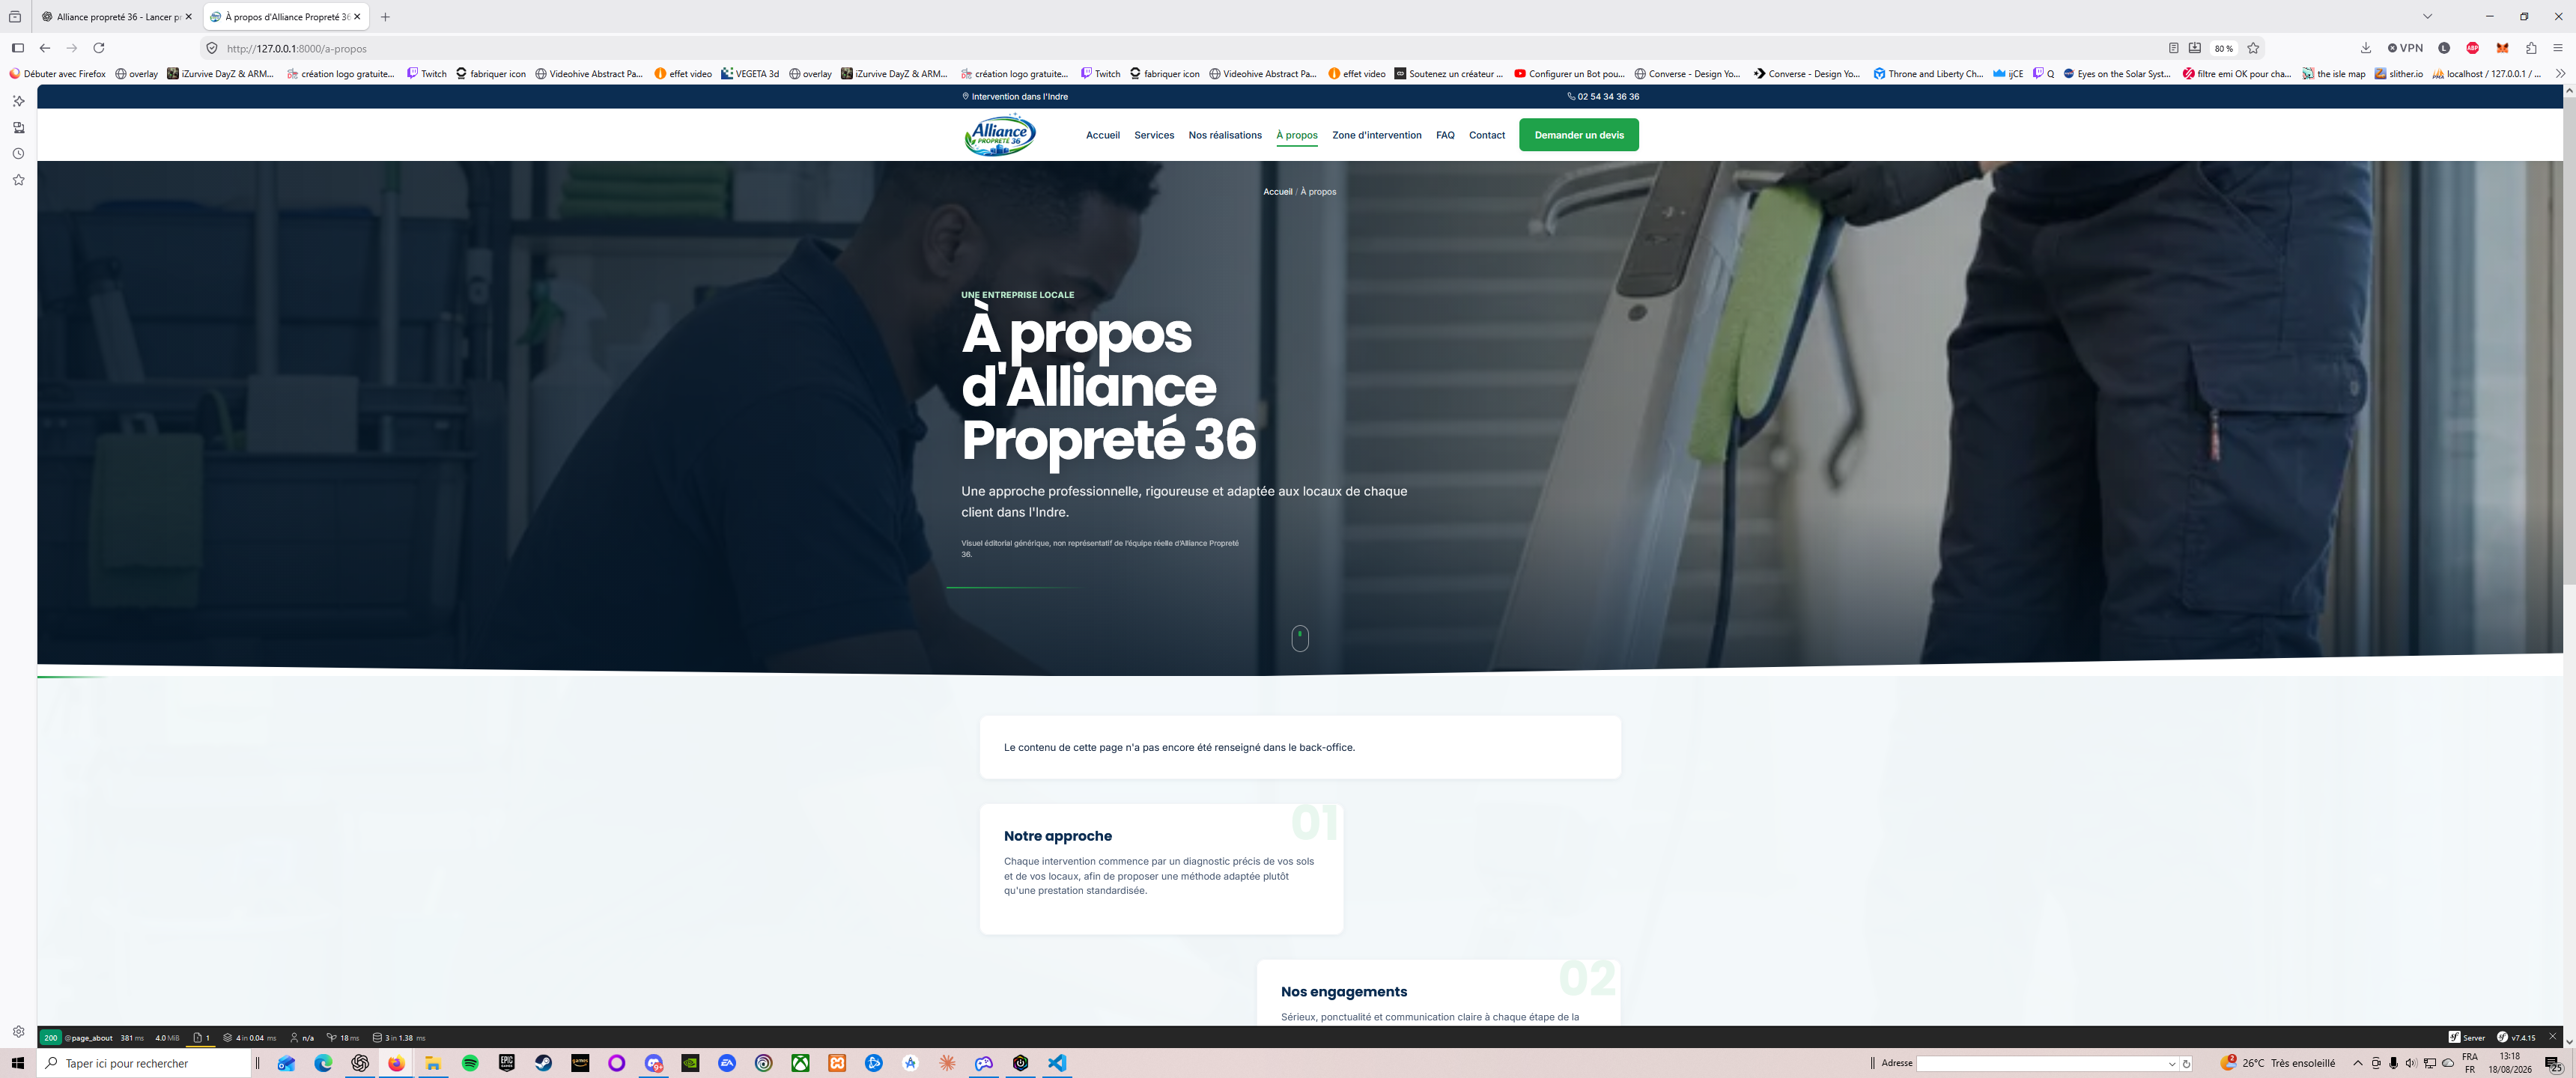Click the taskbar Adresse input field
The height and width of the screenshot is (1078, 2576).
point(2041,1063)
